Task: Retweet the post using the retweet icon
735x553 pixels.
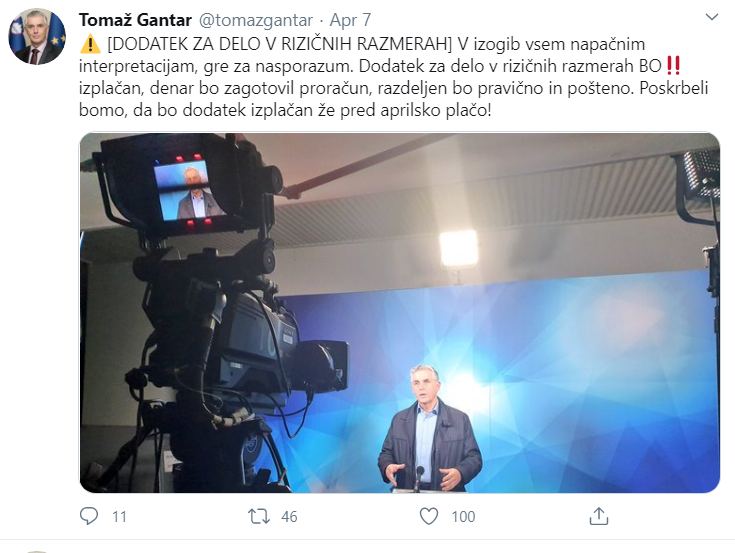Action: coord(259,516)
